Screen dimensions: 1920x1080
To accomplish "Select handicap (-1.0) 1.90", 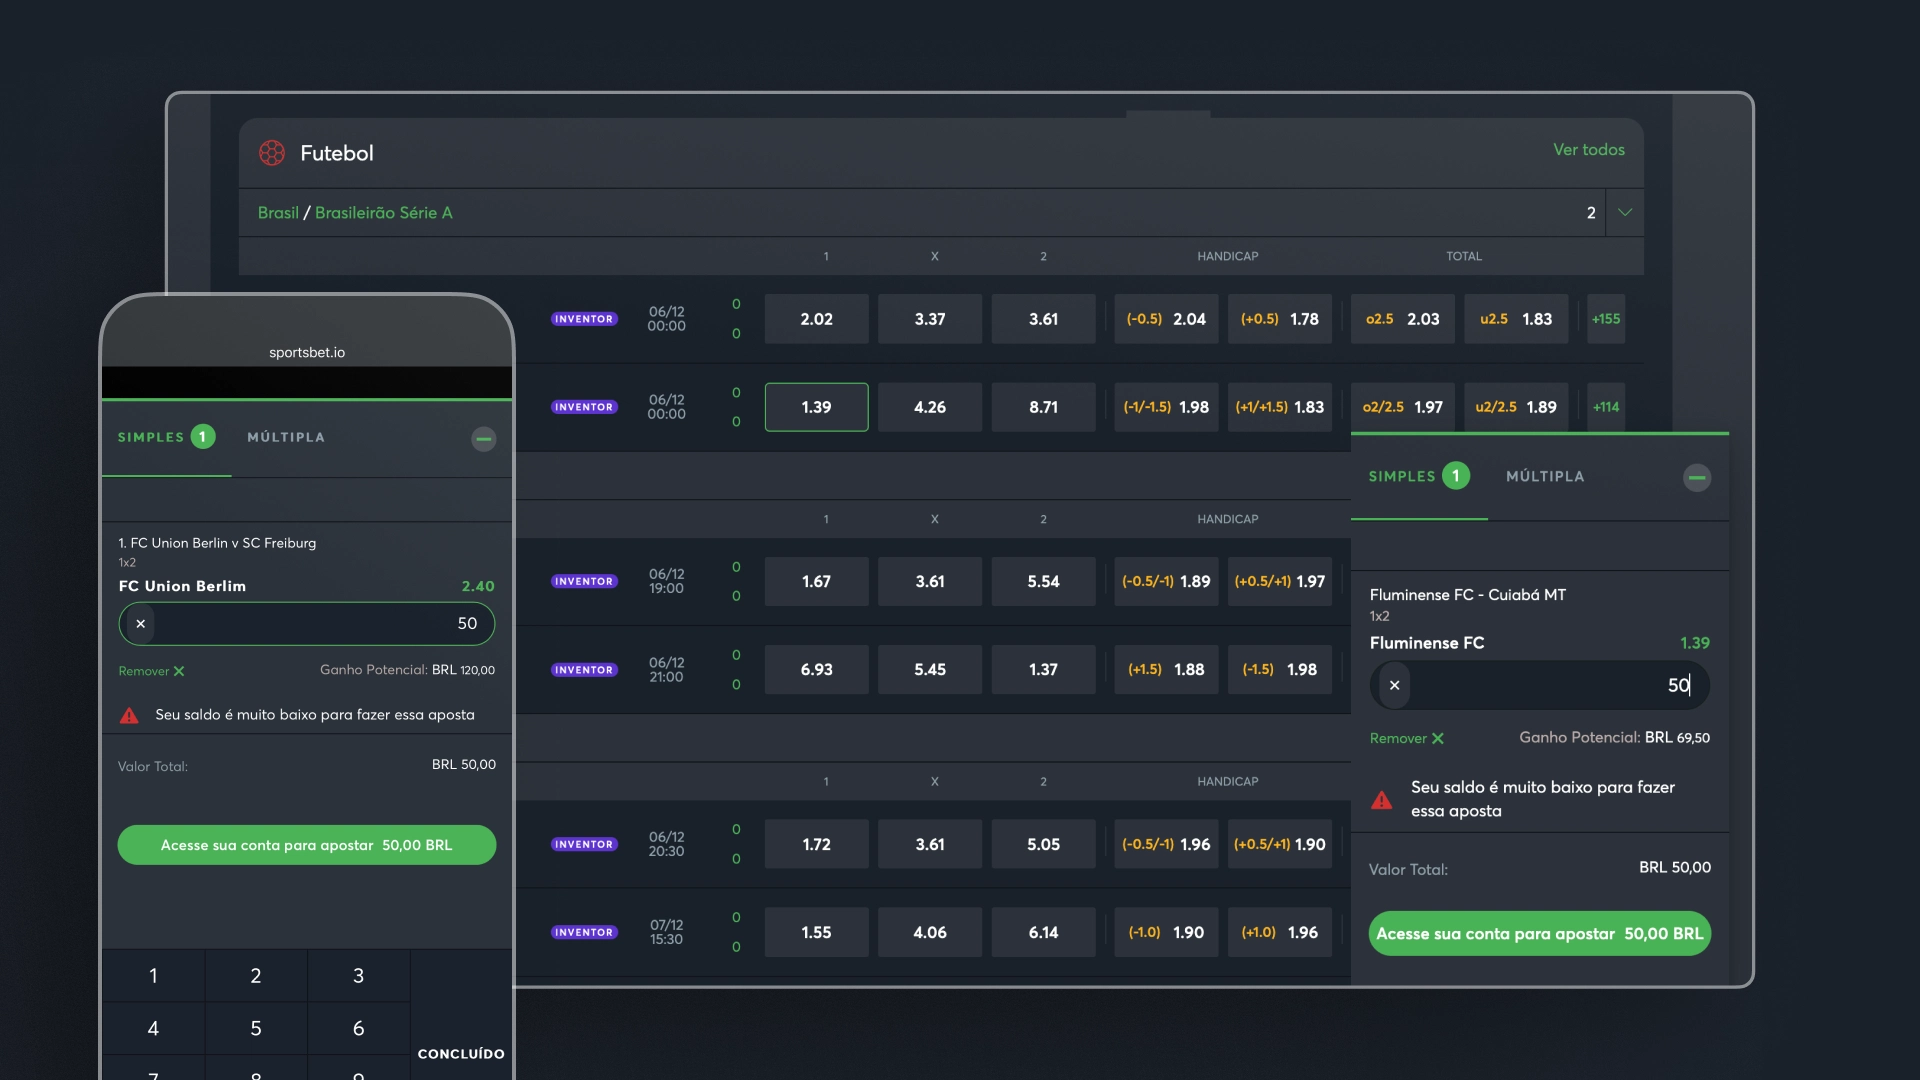I will [x=1166, y=932].
